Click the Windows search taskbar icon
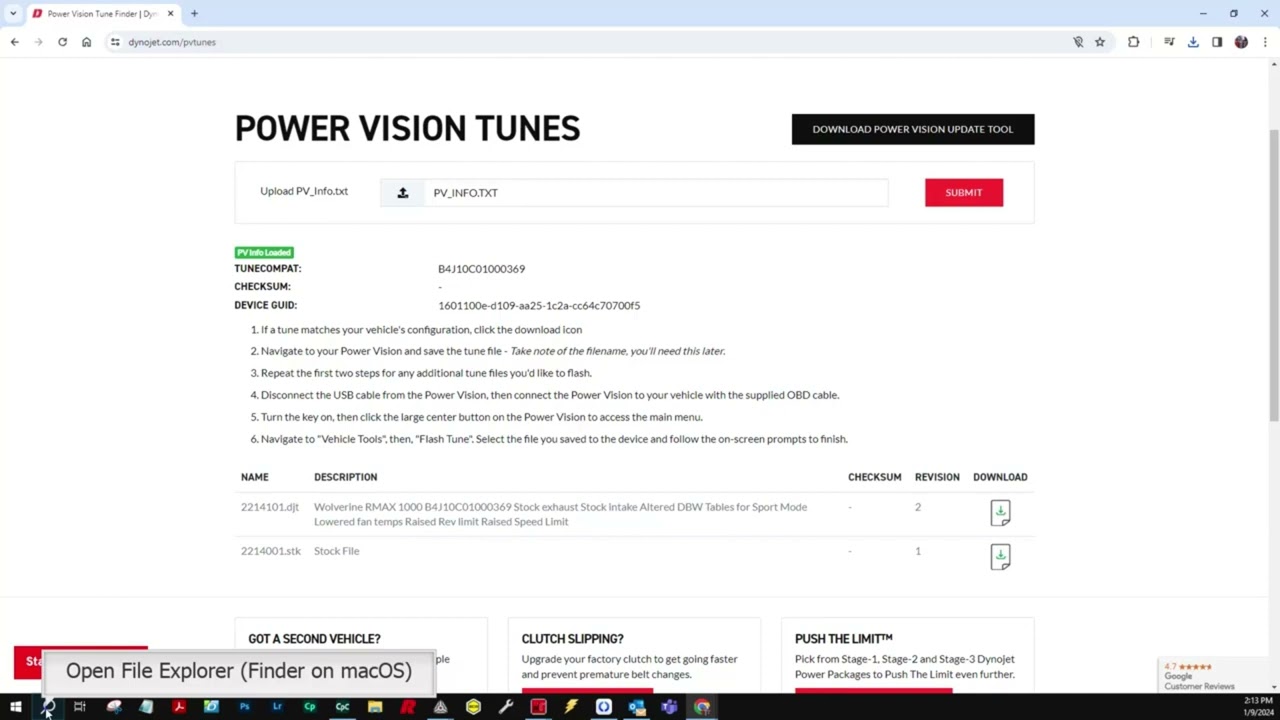The height and width of the screenshot is (720, 1280). tap(47, 707)
